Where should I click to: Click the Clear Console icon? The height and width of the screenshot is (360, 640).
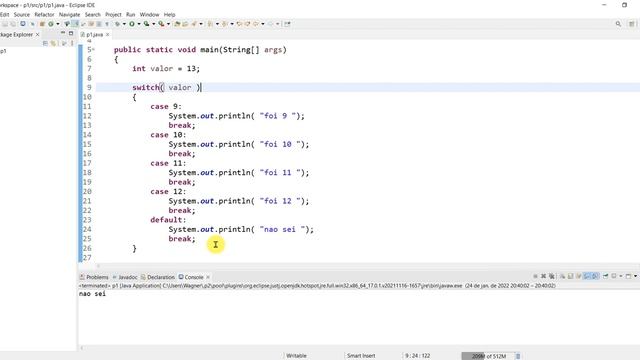click(562, 276)
